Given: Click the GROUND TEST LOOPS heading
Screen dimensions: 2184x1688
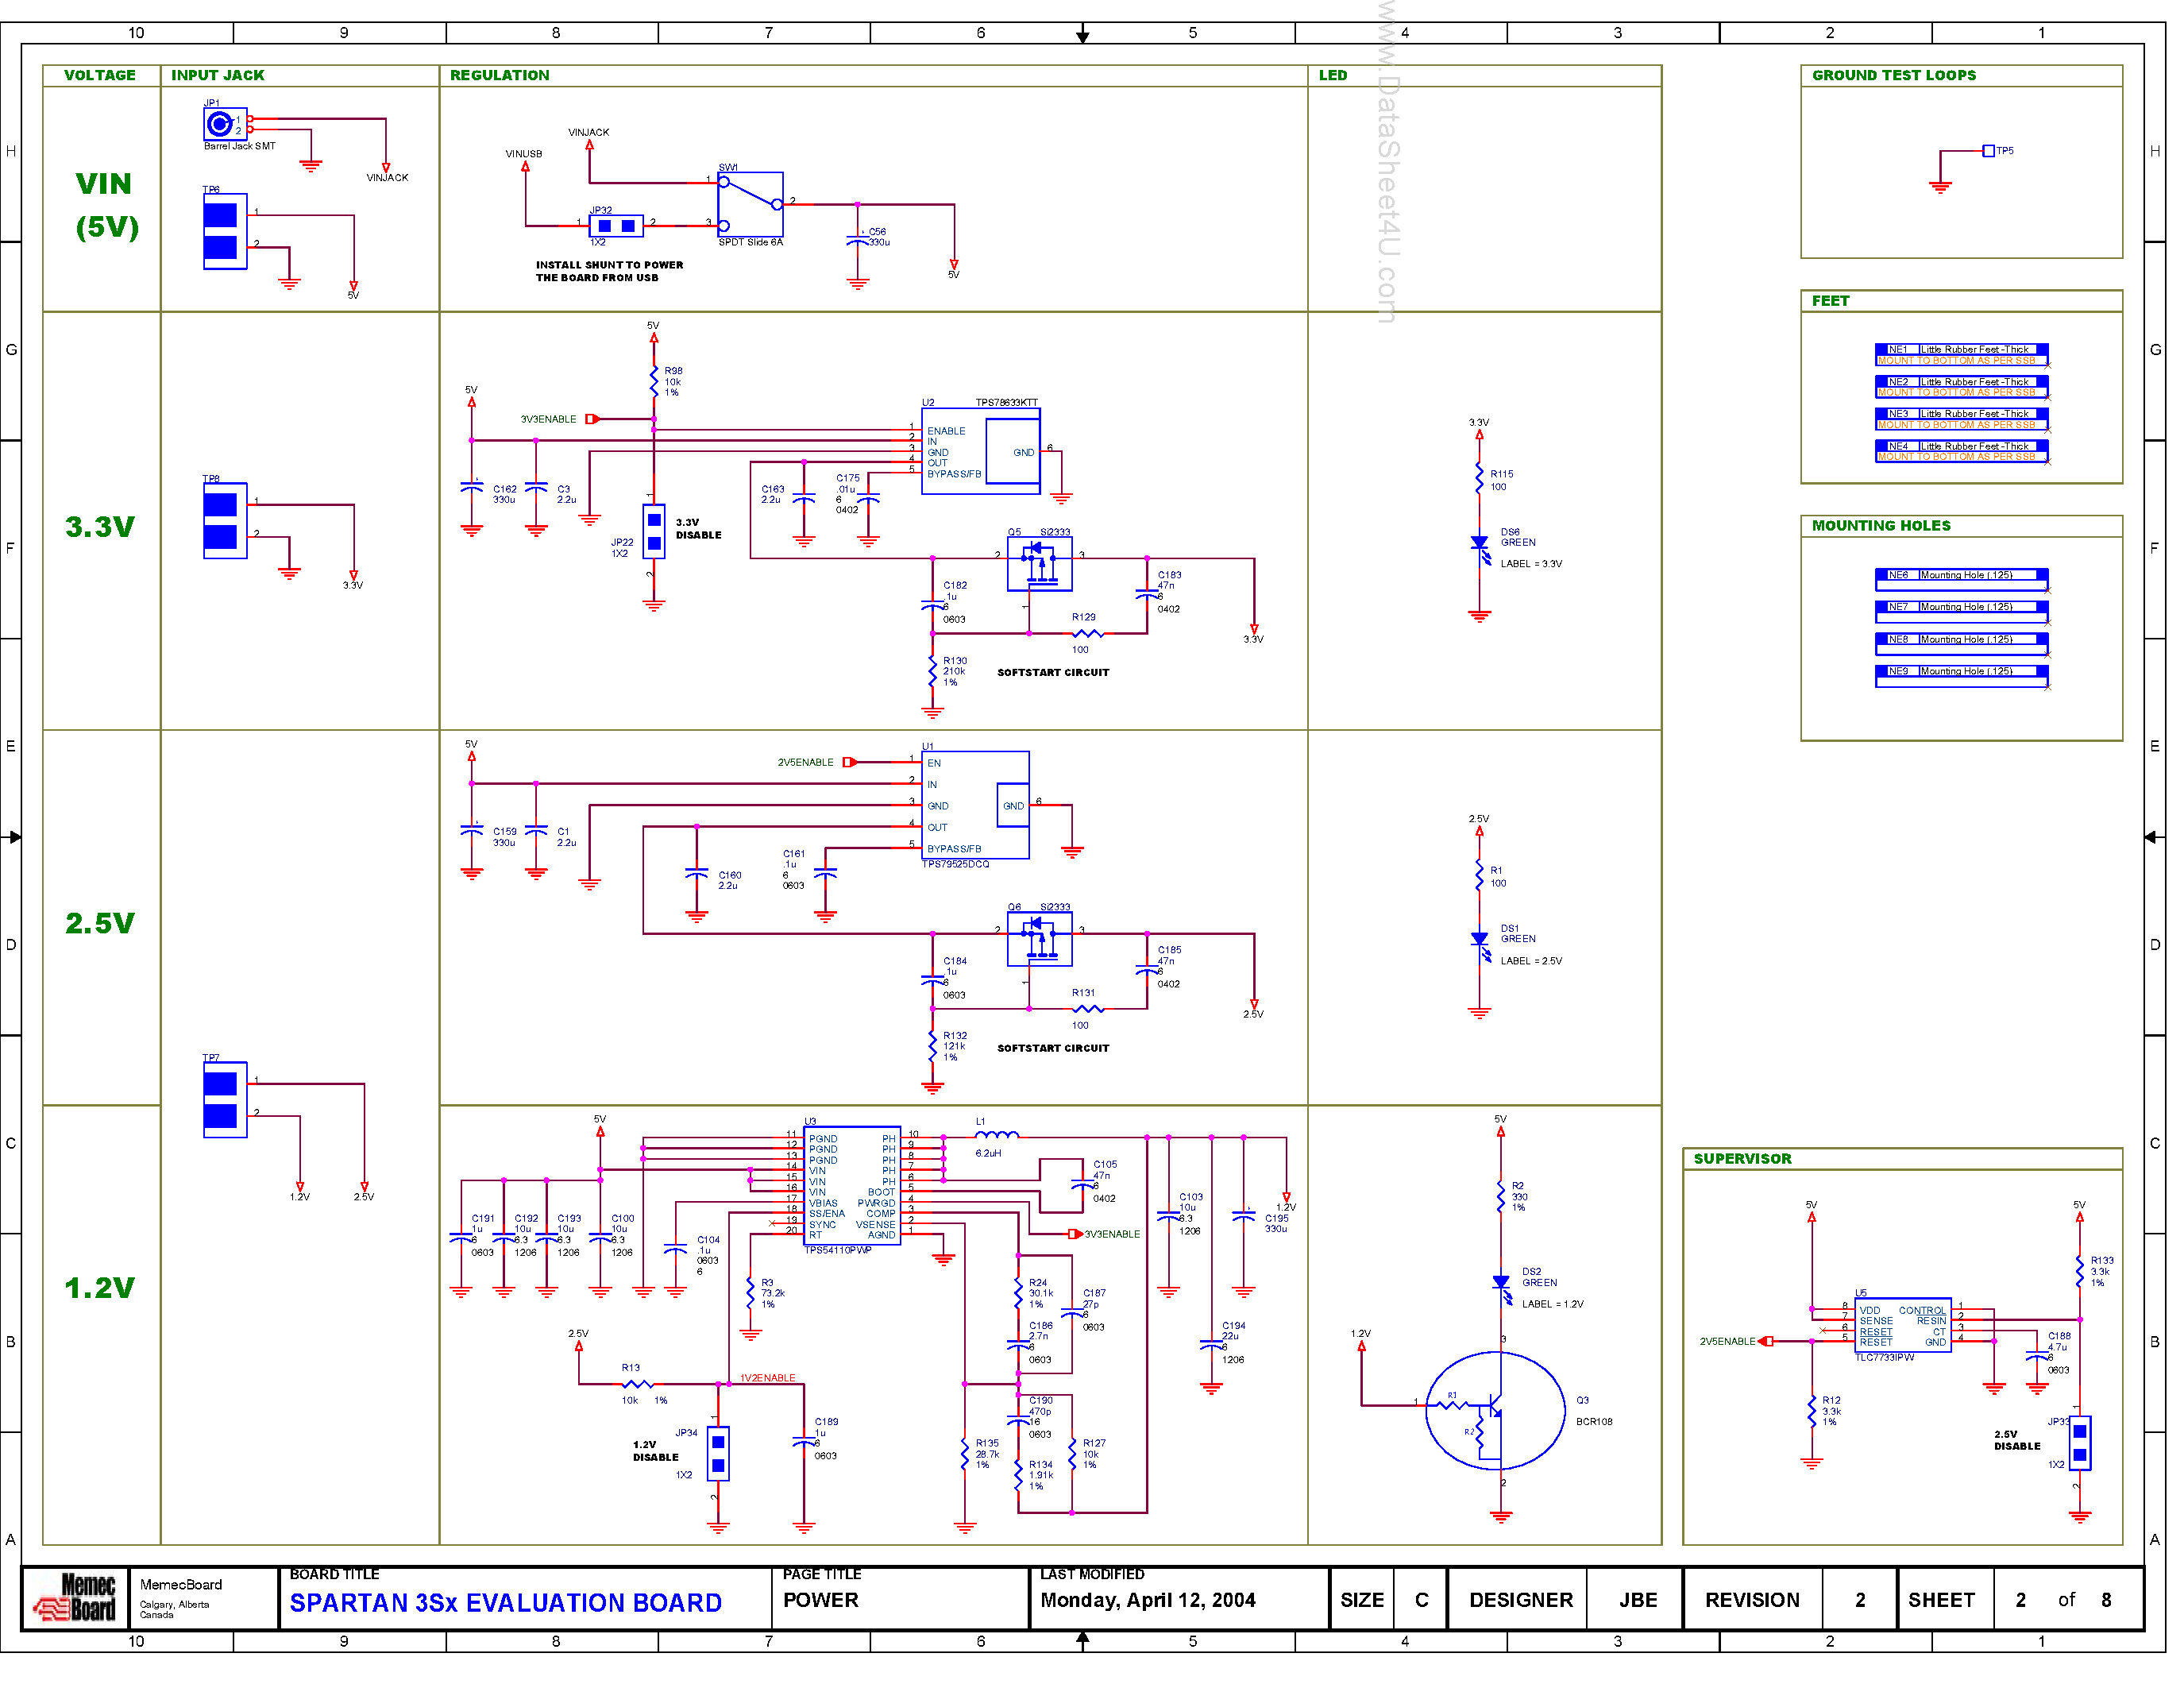Looking at the screenshot, I should point(1894,75).
